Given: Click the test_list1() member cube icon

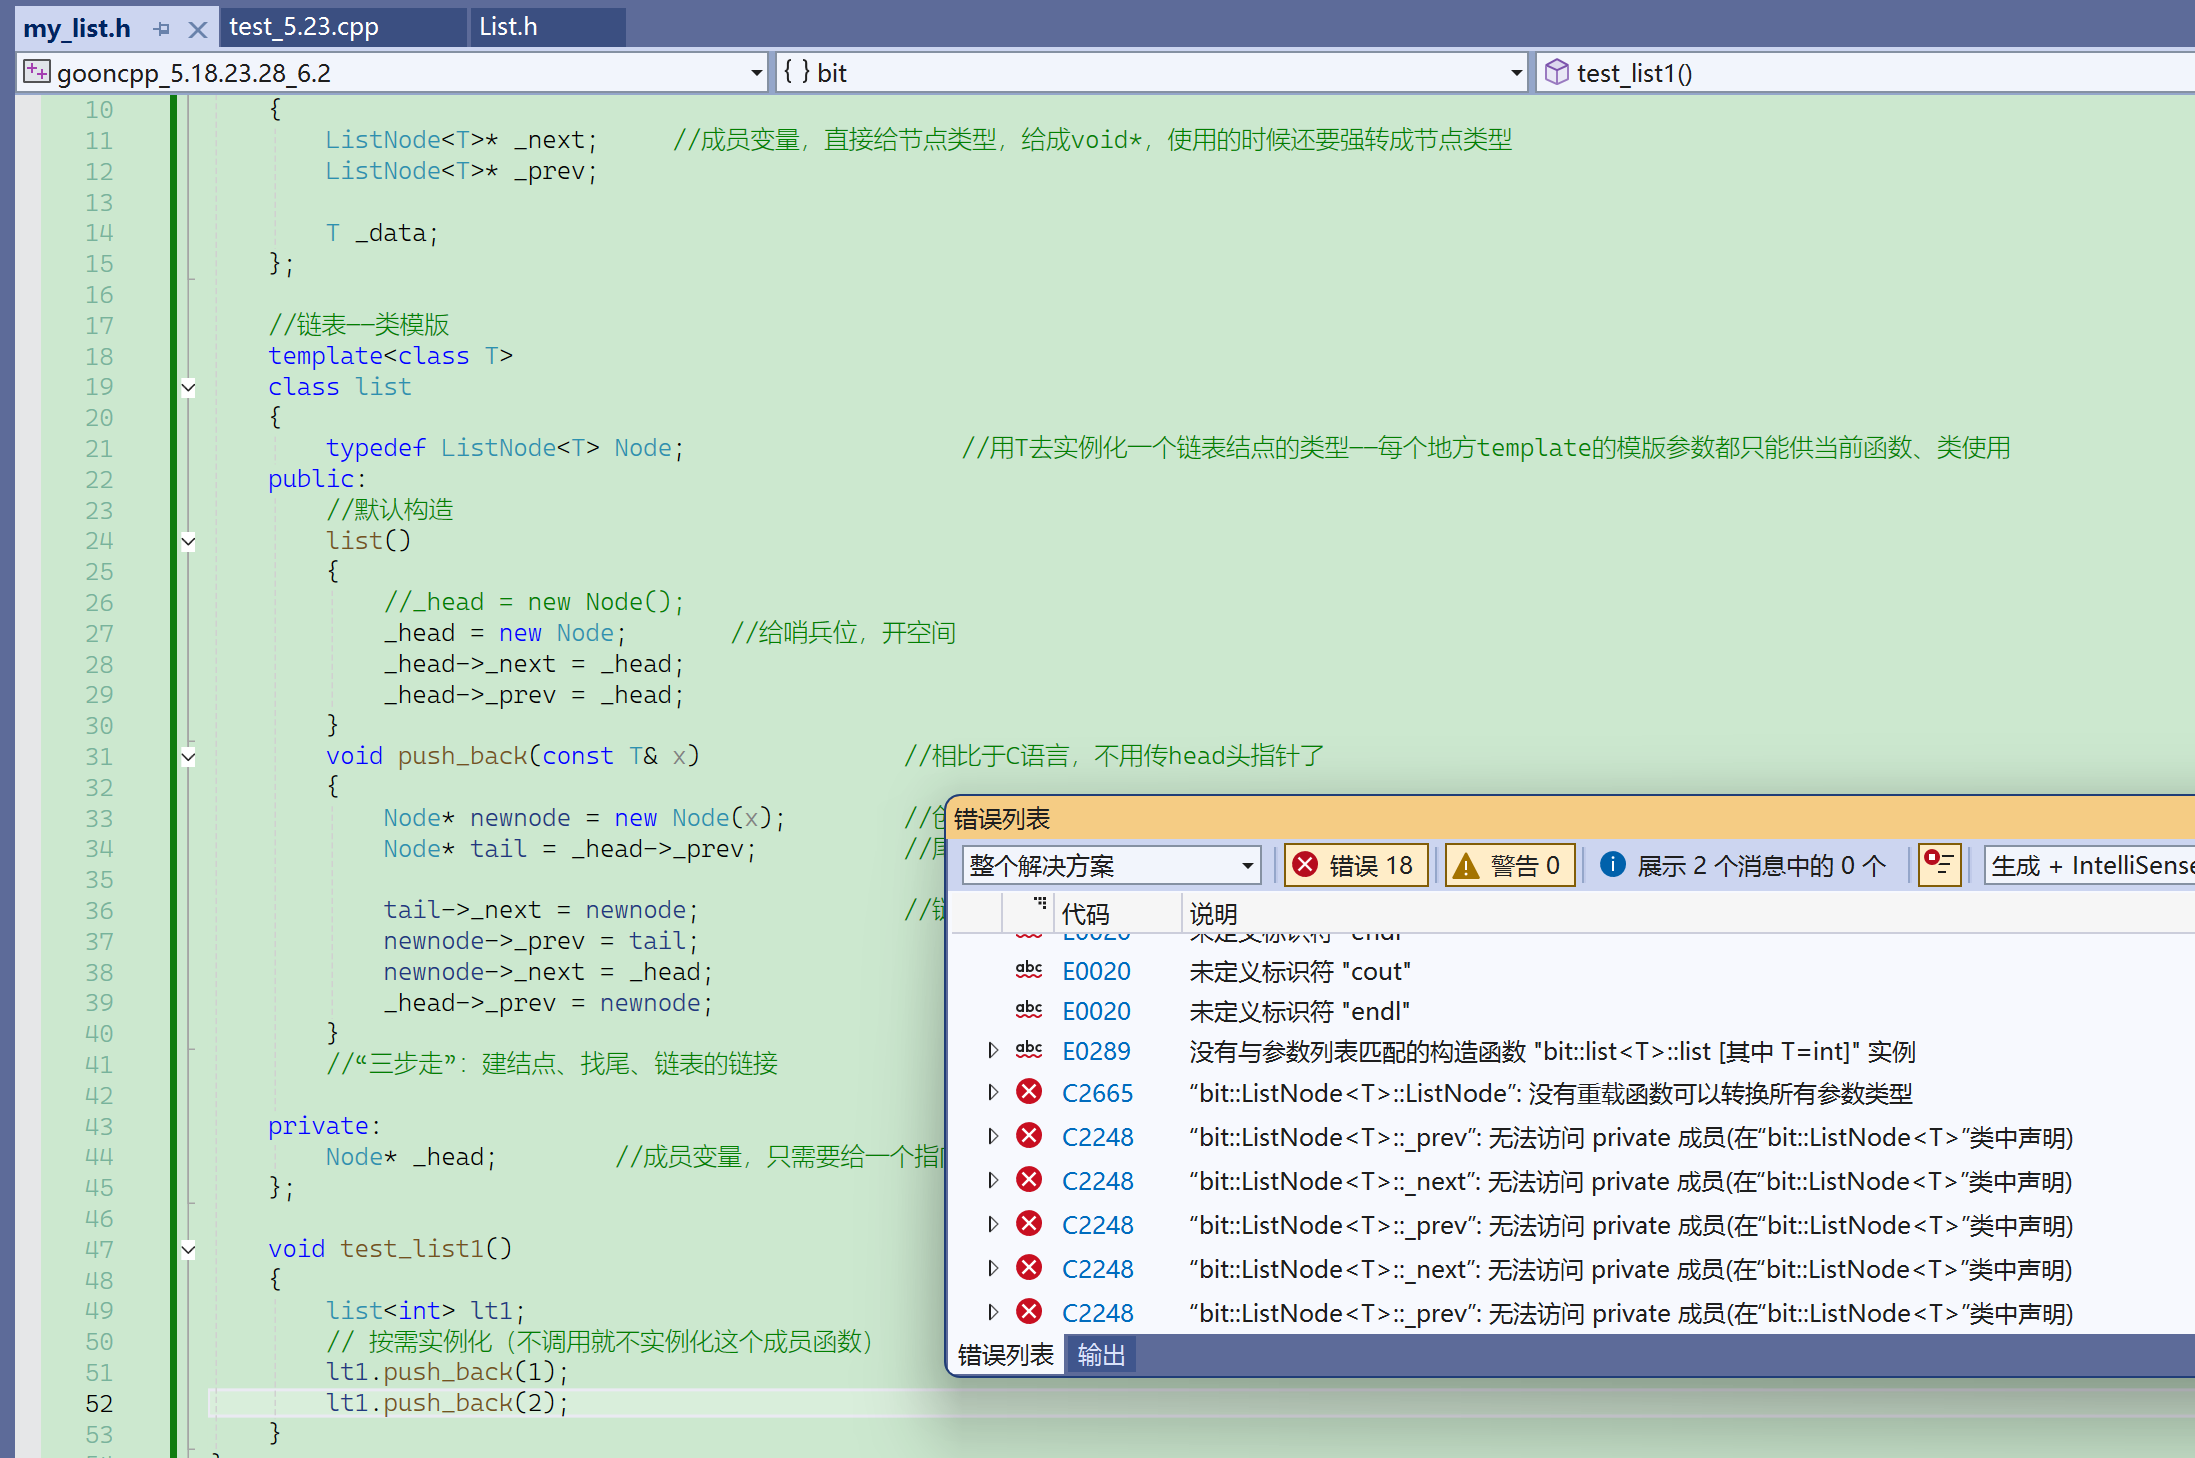Looking at the screenshot, I should 1556,72.
